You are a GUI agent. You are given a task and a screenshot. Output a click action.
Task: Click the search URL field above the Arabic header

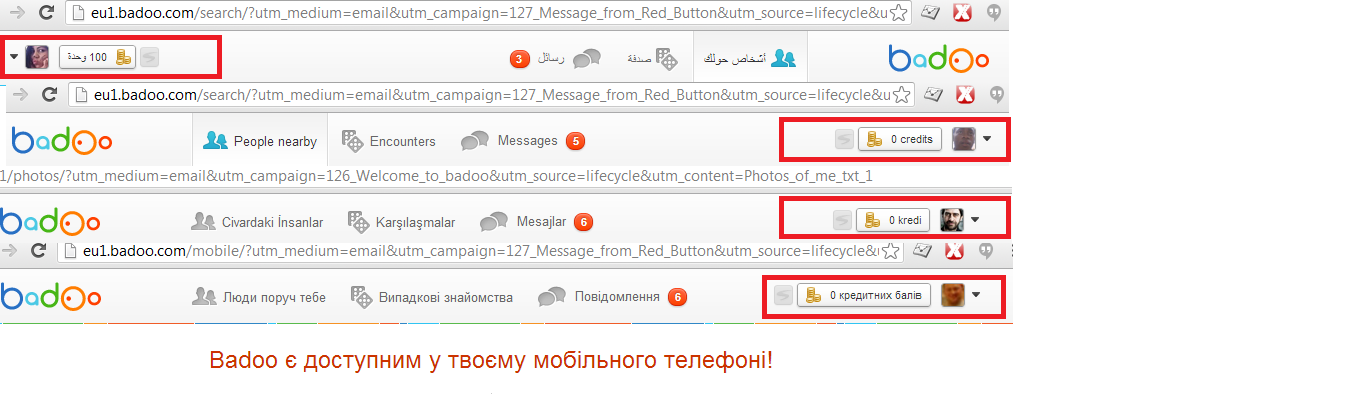tap(489, 13)
